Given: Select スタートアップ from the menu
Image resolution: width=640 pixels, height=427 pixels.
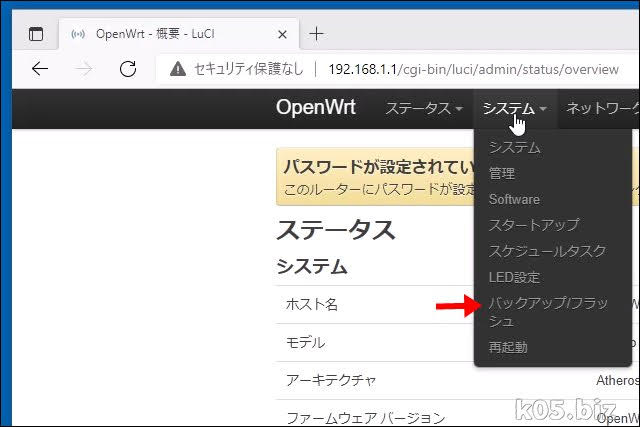Looking at the screenshot, I should pos(534,225).
